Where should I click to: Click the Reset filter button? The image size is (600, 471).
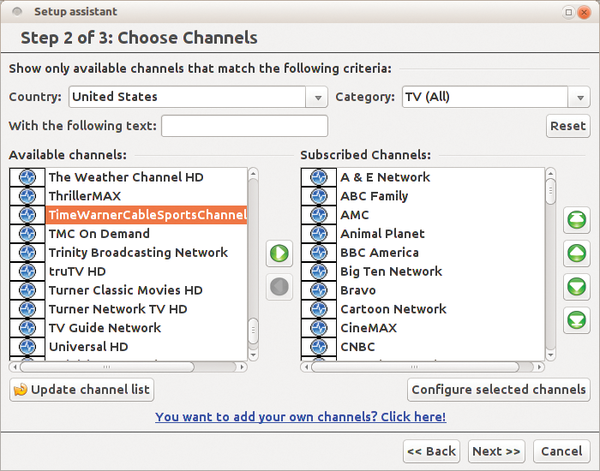coord(568,126)
